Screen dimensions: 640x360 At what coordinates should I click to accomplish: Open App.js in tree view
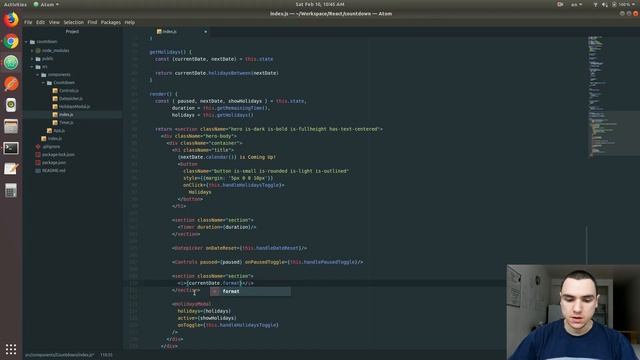(x=59, y=131)
